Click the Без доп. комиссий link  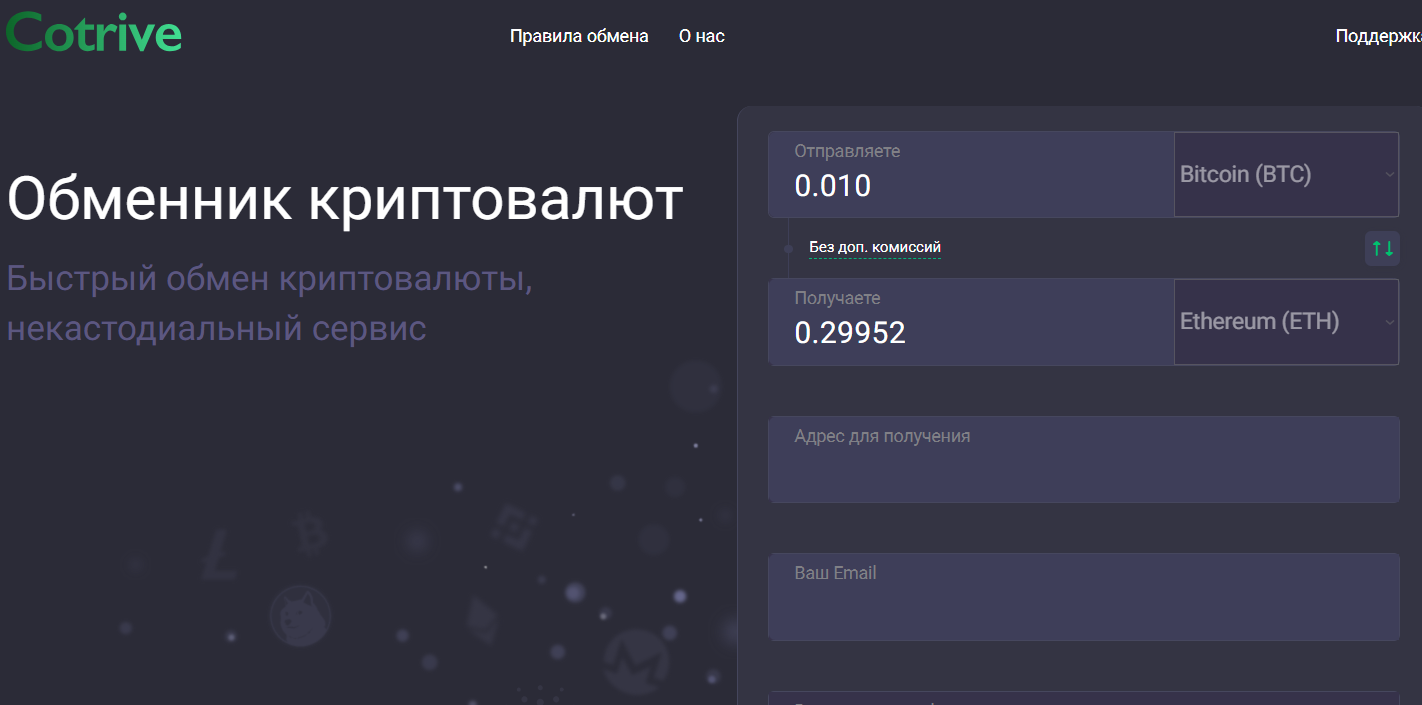click(x=874, y=247)
